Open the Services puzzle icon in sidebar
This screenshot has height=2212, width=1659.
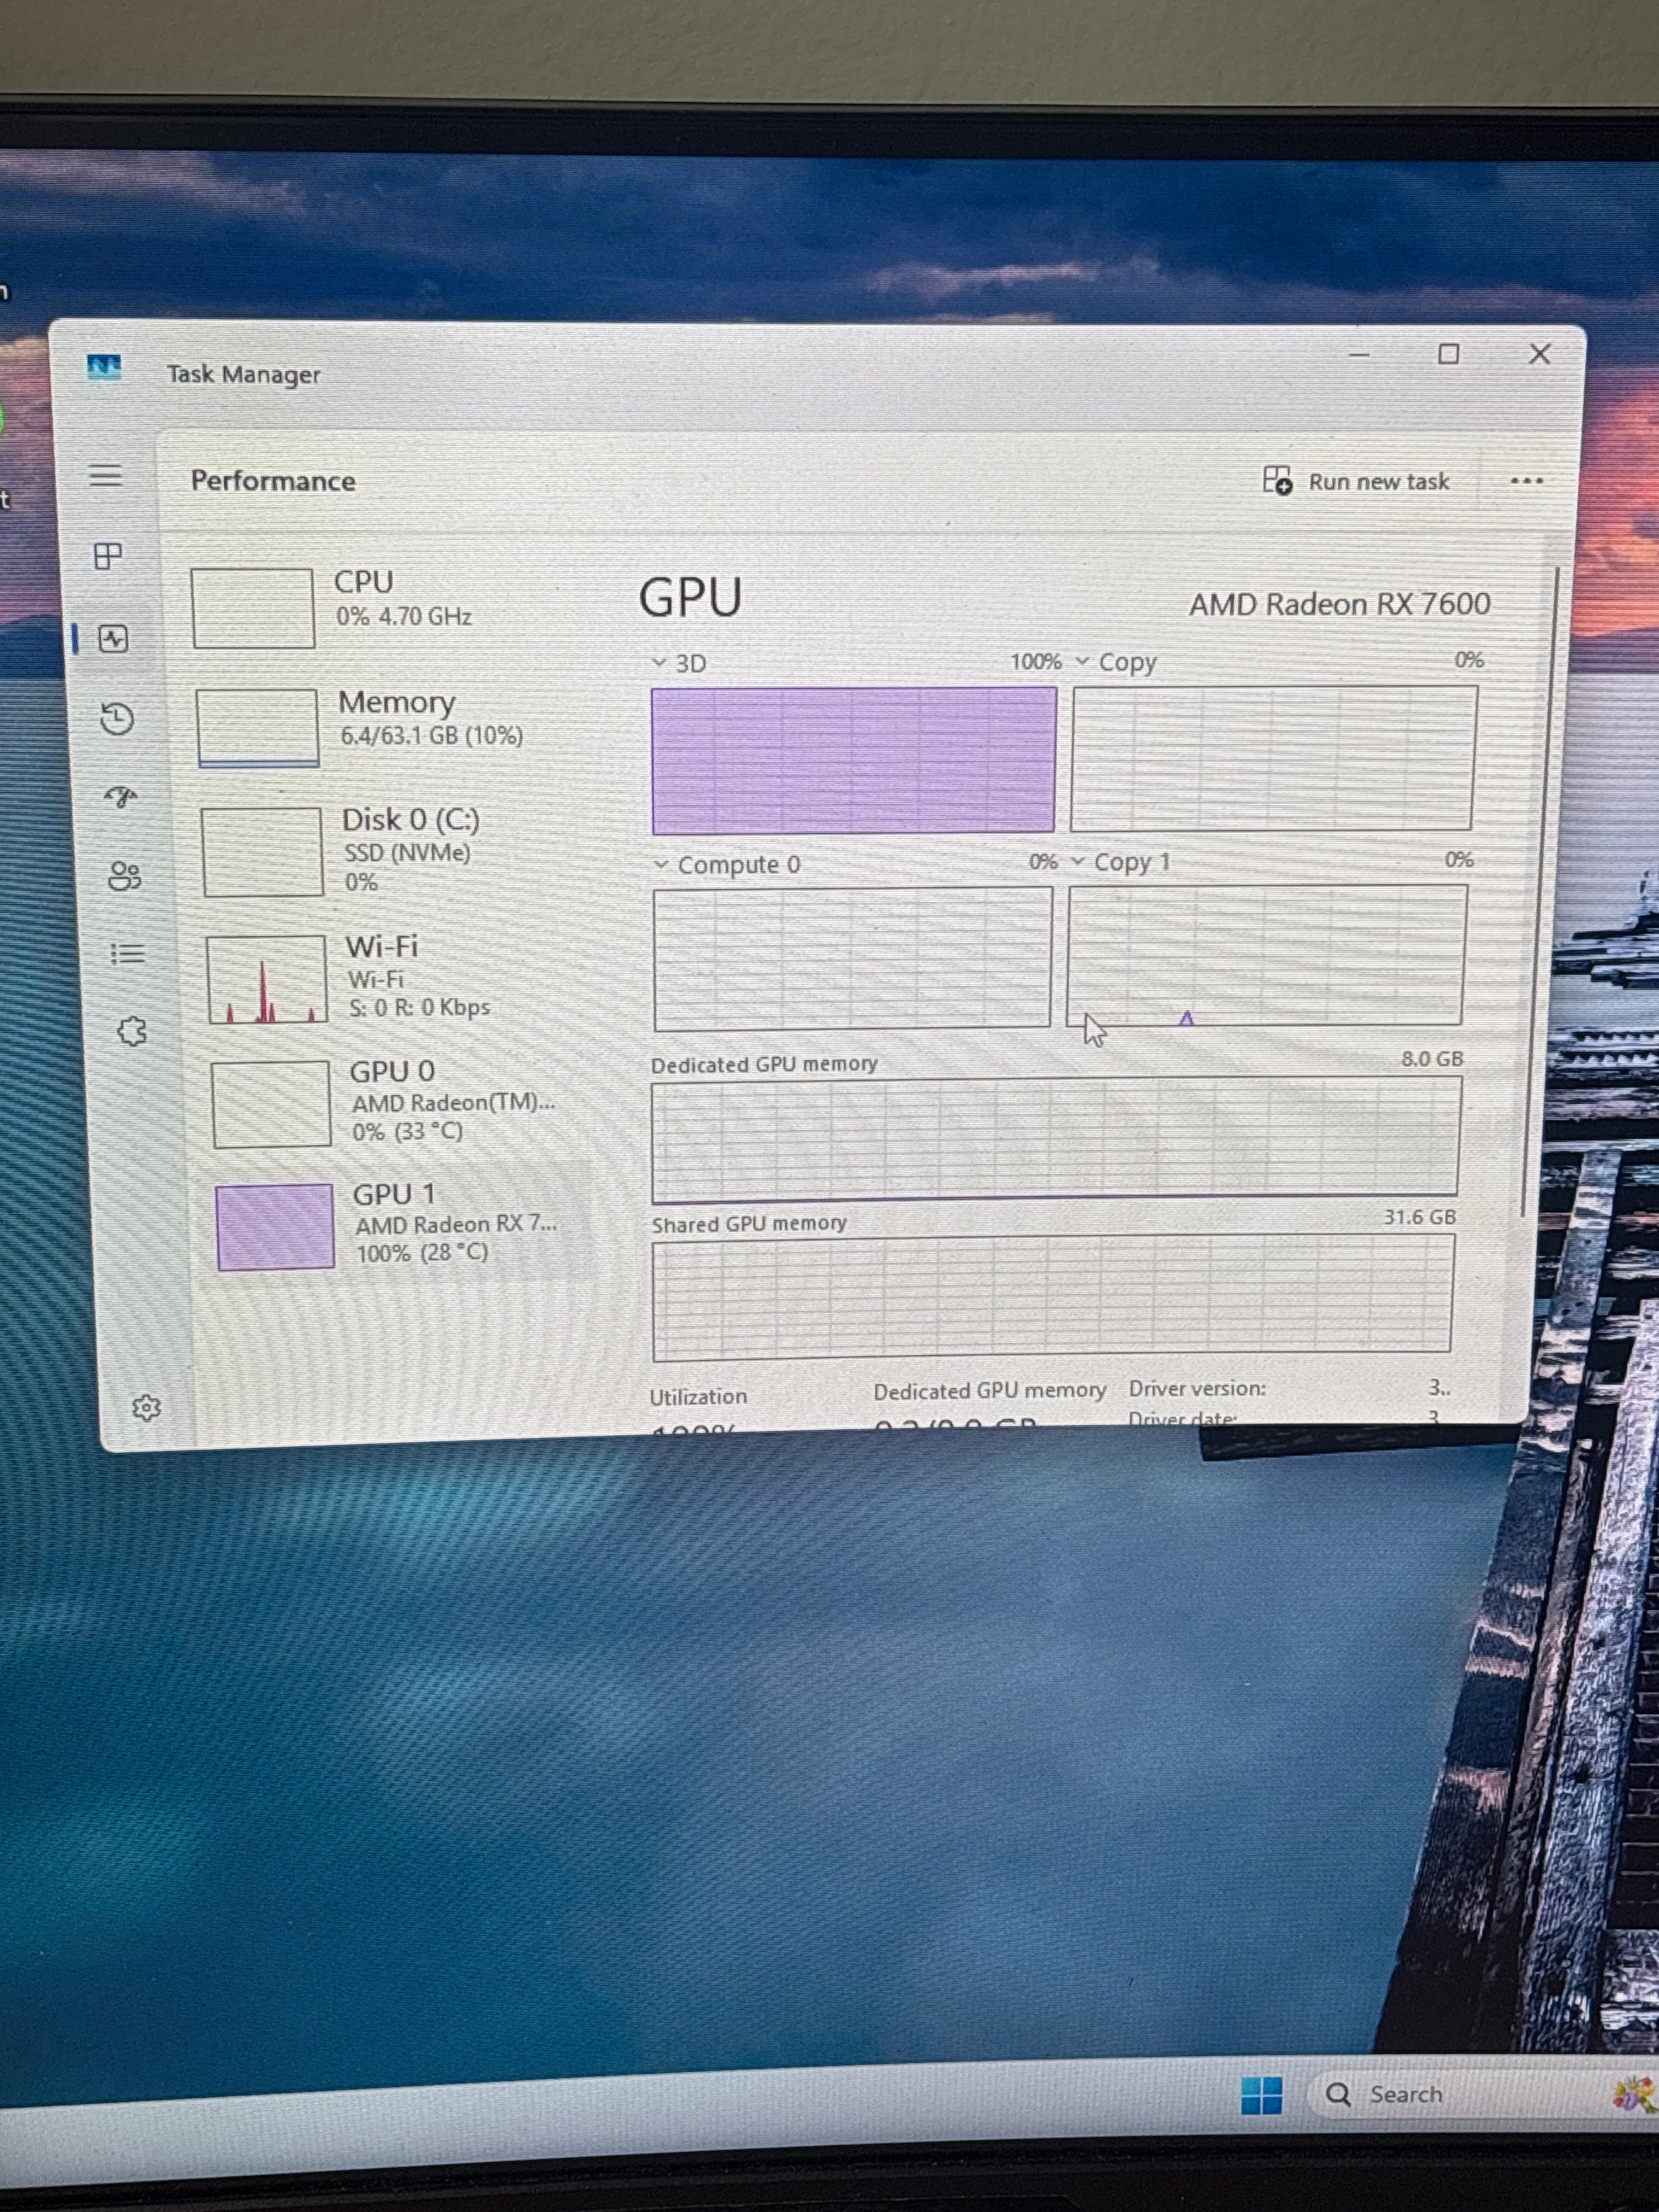pos(132,1031)
